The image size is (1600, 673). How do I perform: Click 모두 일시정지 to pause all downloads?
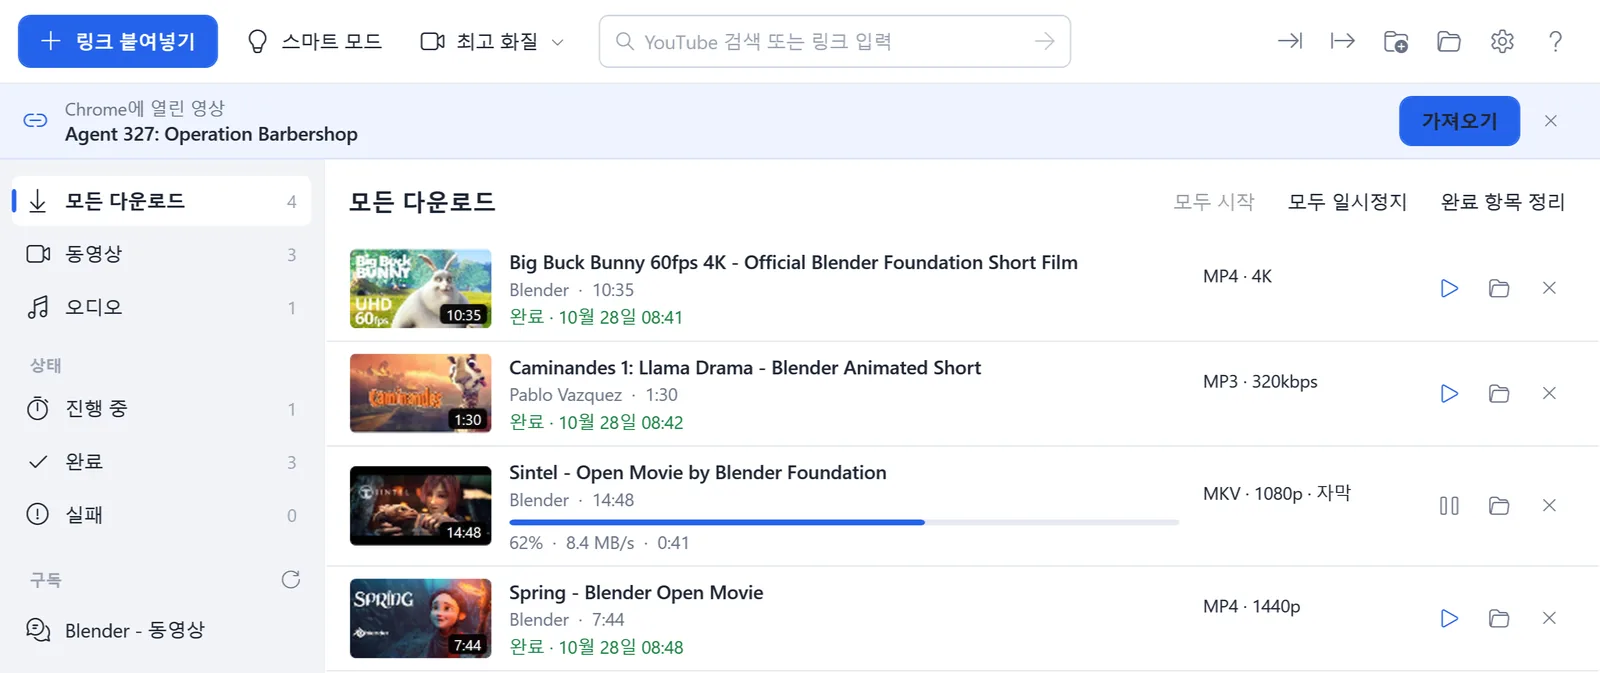click(x=1347, y=202)
